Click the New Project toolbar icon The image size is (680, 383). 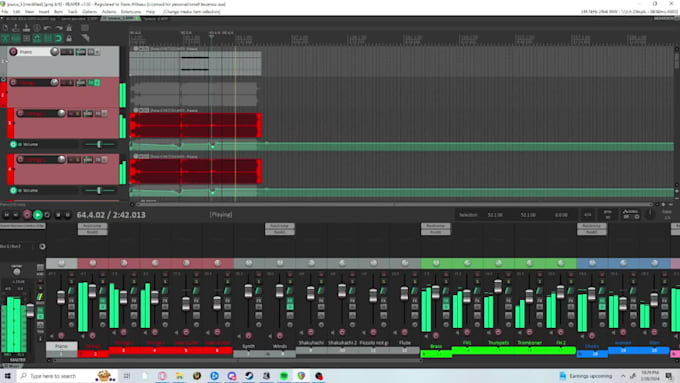click(5, 28)
